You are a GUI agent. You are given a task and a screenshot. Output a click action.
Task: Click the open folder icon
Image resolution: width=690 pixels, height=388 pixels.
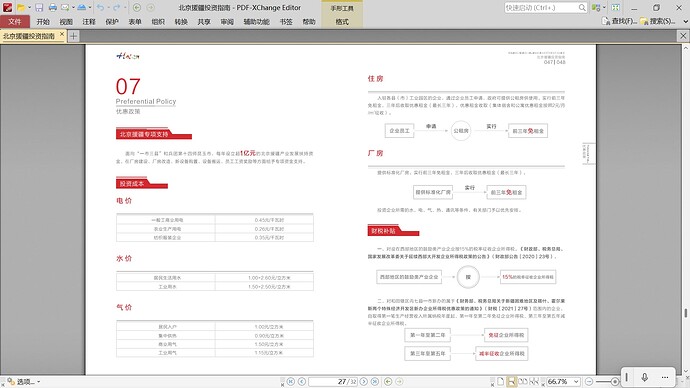point(21,7)
